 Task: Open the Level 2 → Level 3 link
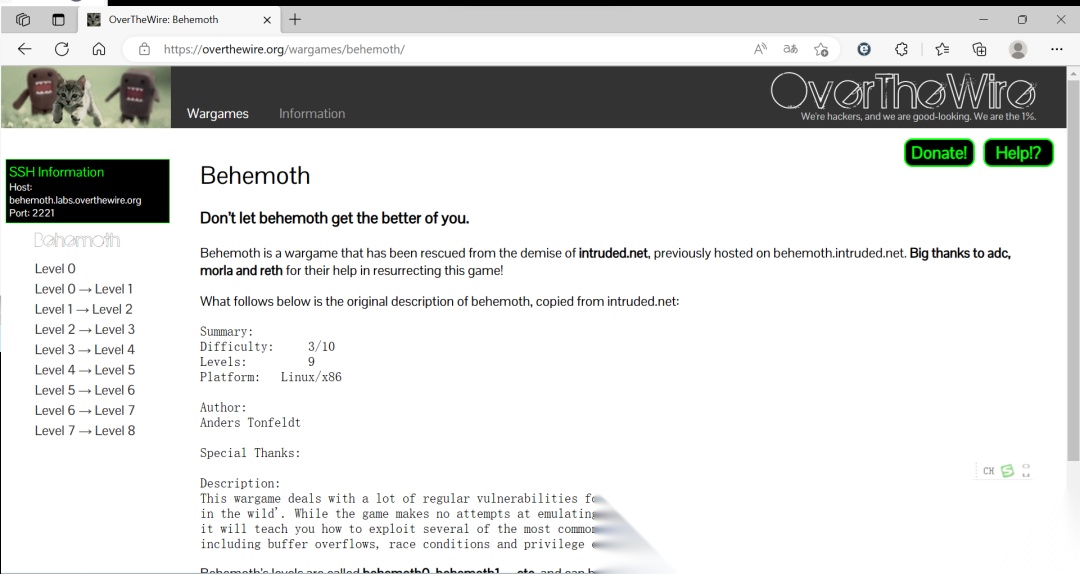(85, 329)
